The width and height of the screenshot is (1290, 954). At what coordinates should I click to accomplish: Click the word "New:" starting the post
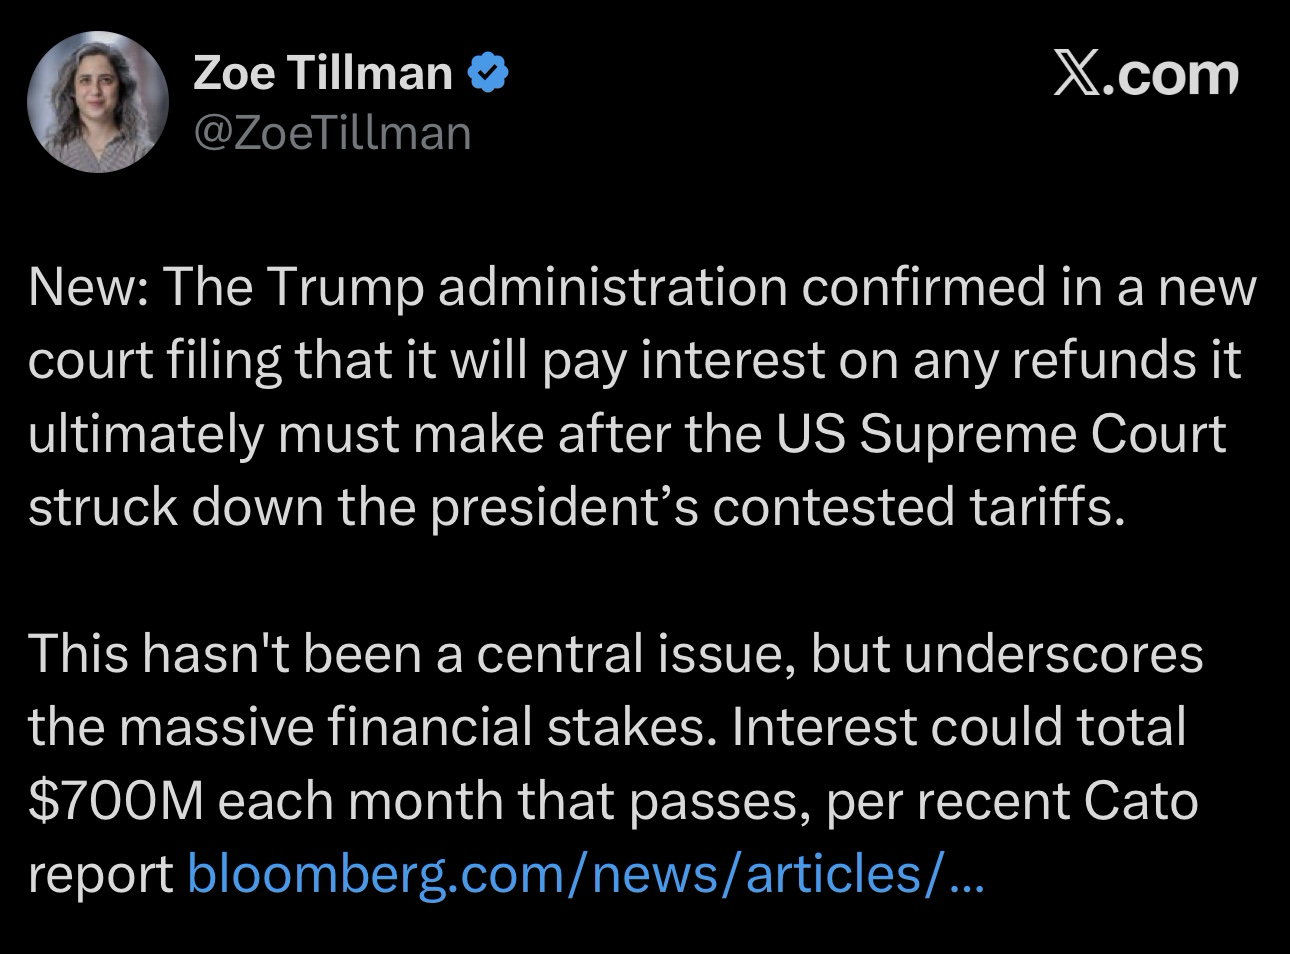point(88,287)
